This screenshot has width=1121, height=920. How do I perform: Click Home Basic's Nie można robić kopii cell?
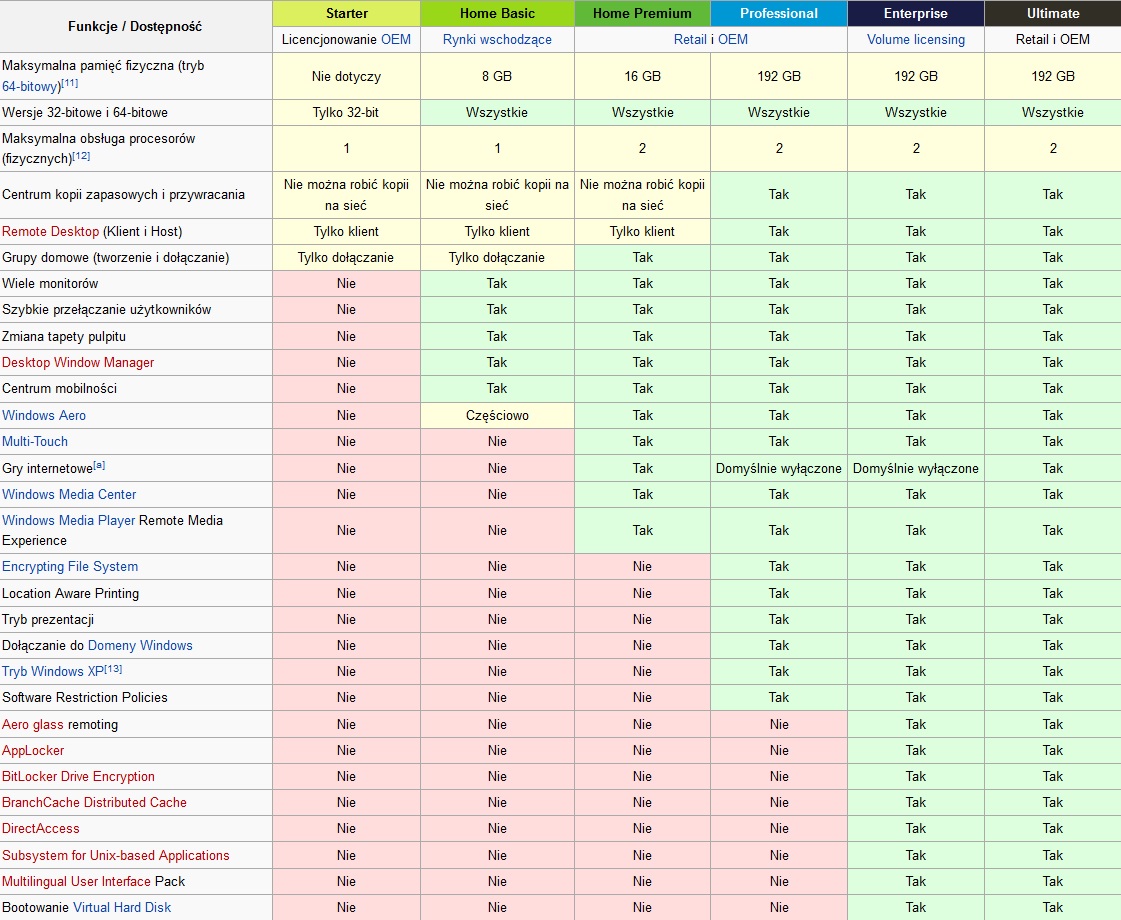click(x=497, y=194)
